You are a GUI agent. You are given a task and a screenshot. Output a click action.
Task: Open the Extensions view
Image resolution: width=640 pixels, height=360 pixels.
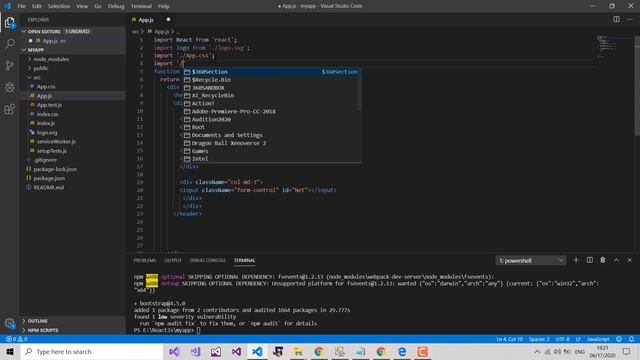10,109
